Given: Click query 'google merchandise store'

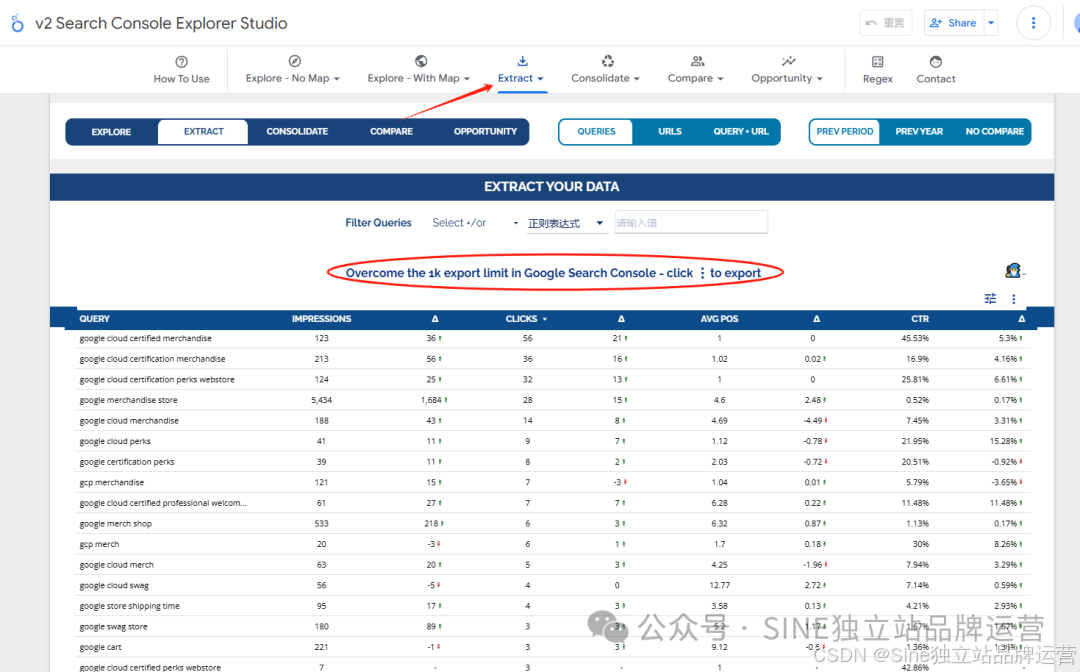Looking at the screenshot, I should click(128, 400).
